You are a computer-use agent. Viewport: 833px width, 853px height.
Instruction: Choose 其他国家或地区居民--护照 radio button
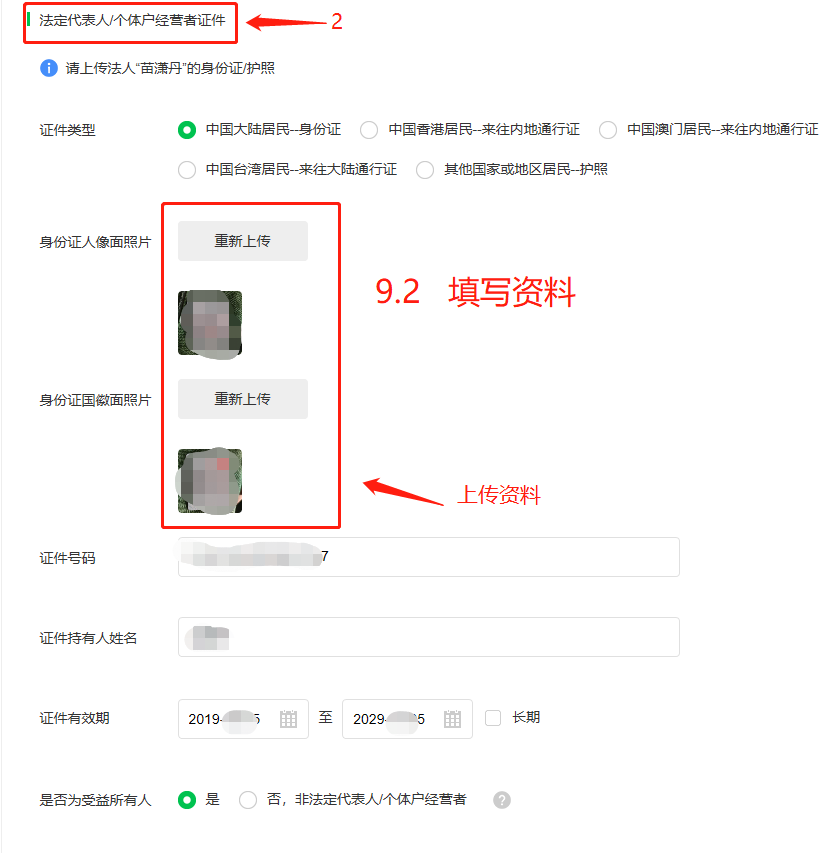[x=425, y=170]
